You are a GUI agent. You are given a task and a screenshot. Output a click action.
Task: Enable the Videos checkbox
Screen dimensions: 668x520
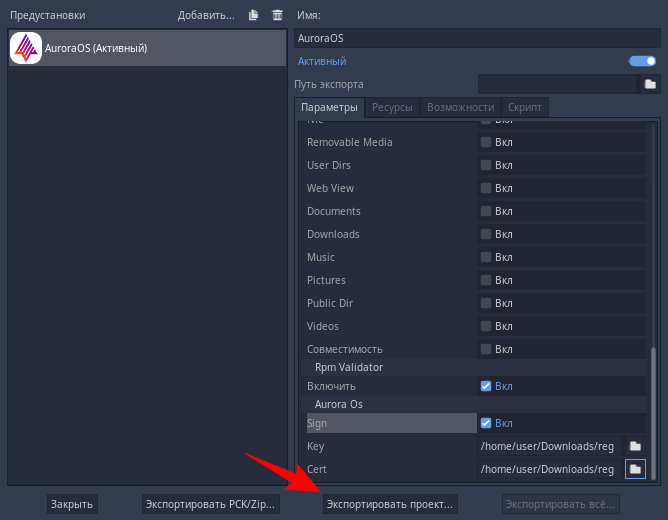[x=486, y=326]
